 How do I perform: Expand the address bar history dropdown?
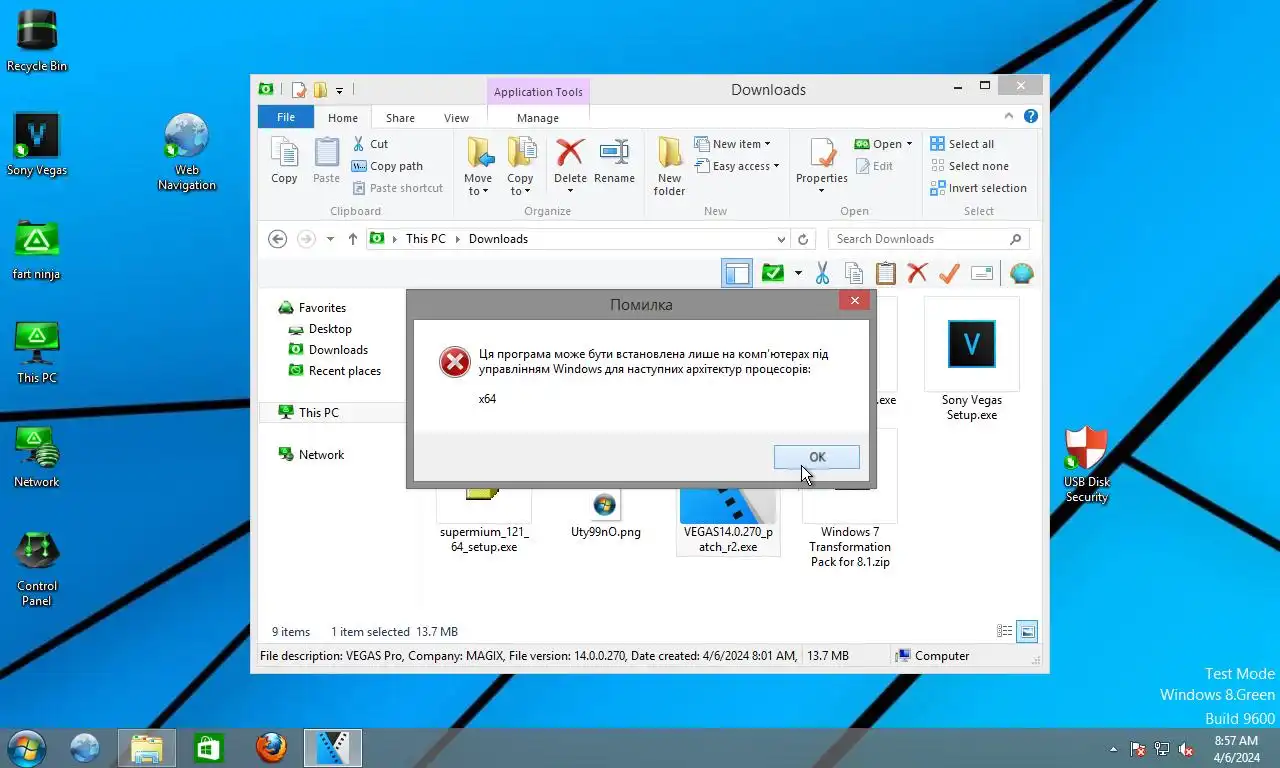(781, 239)
